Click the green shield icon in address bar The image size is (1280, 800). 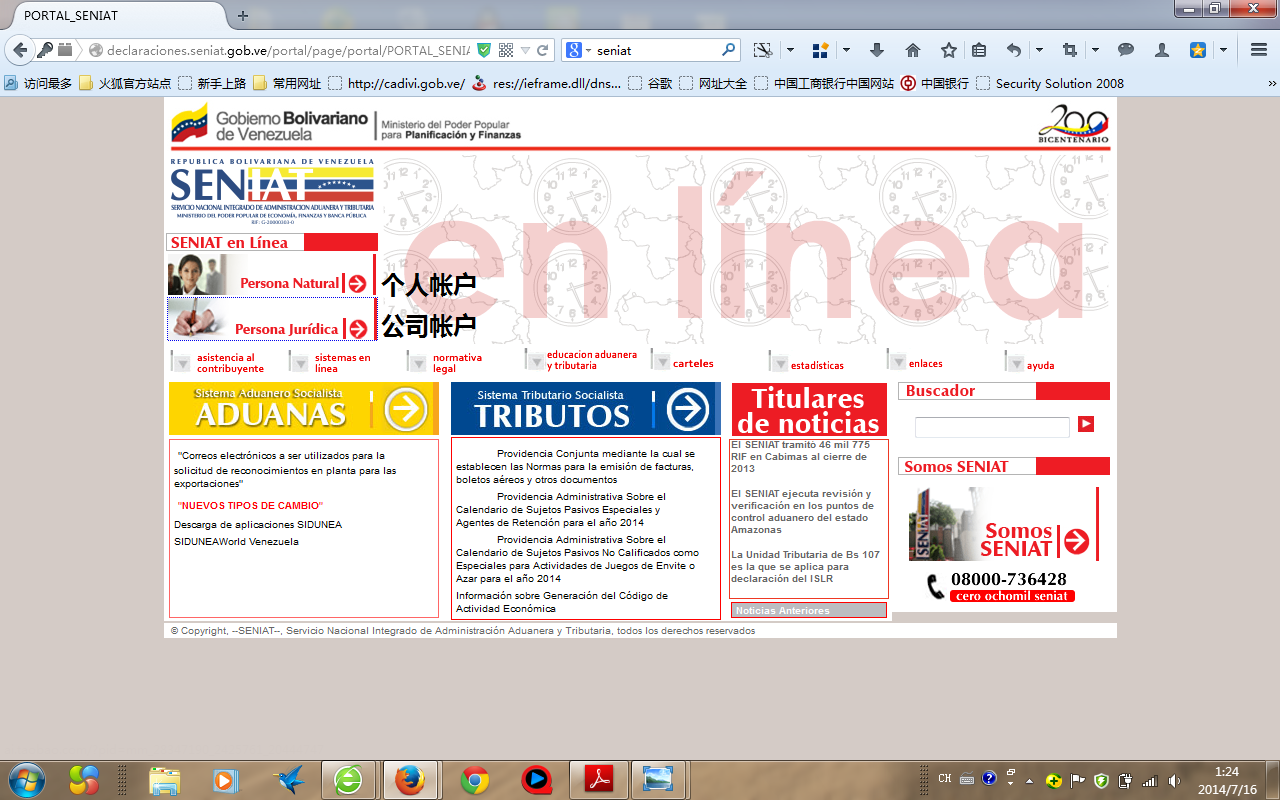tap(484, 50)
